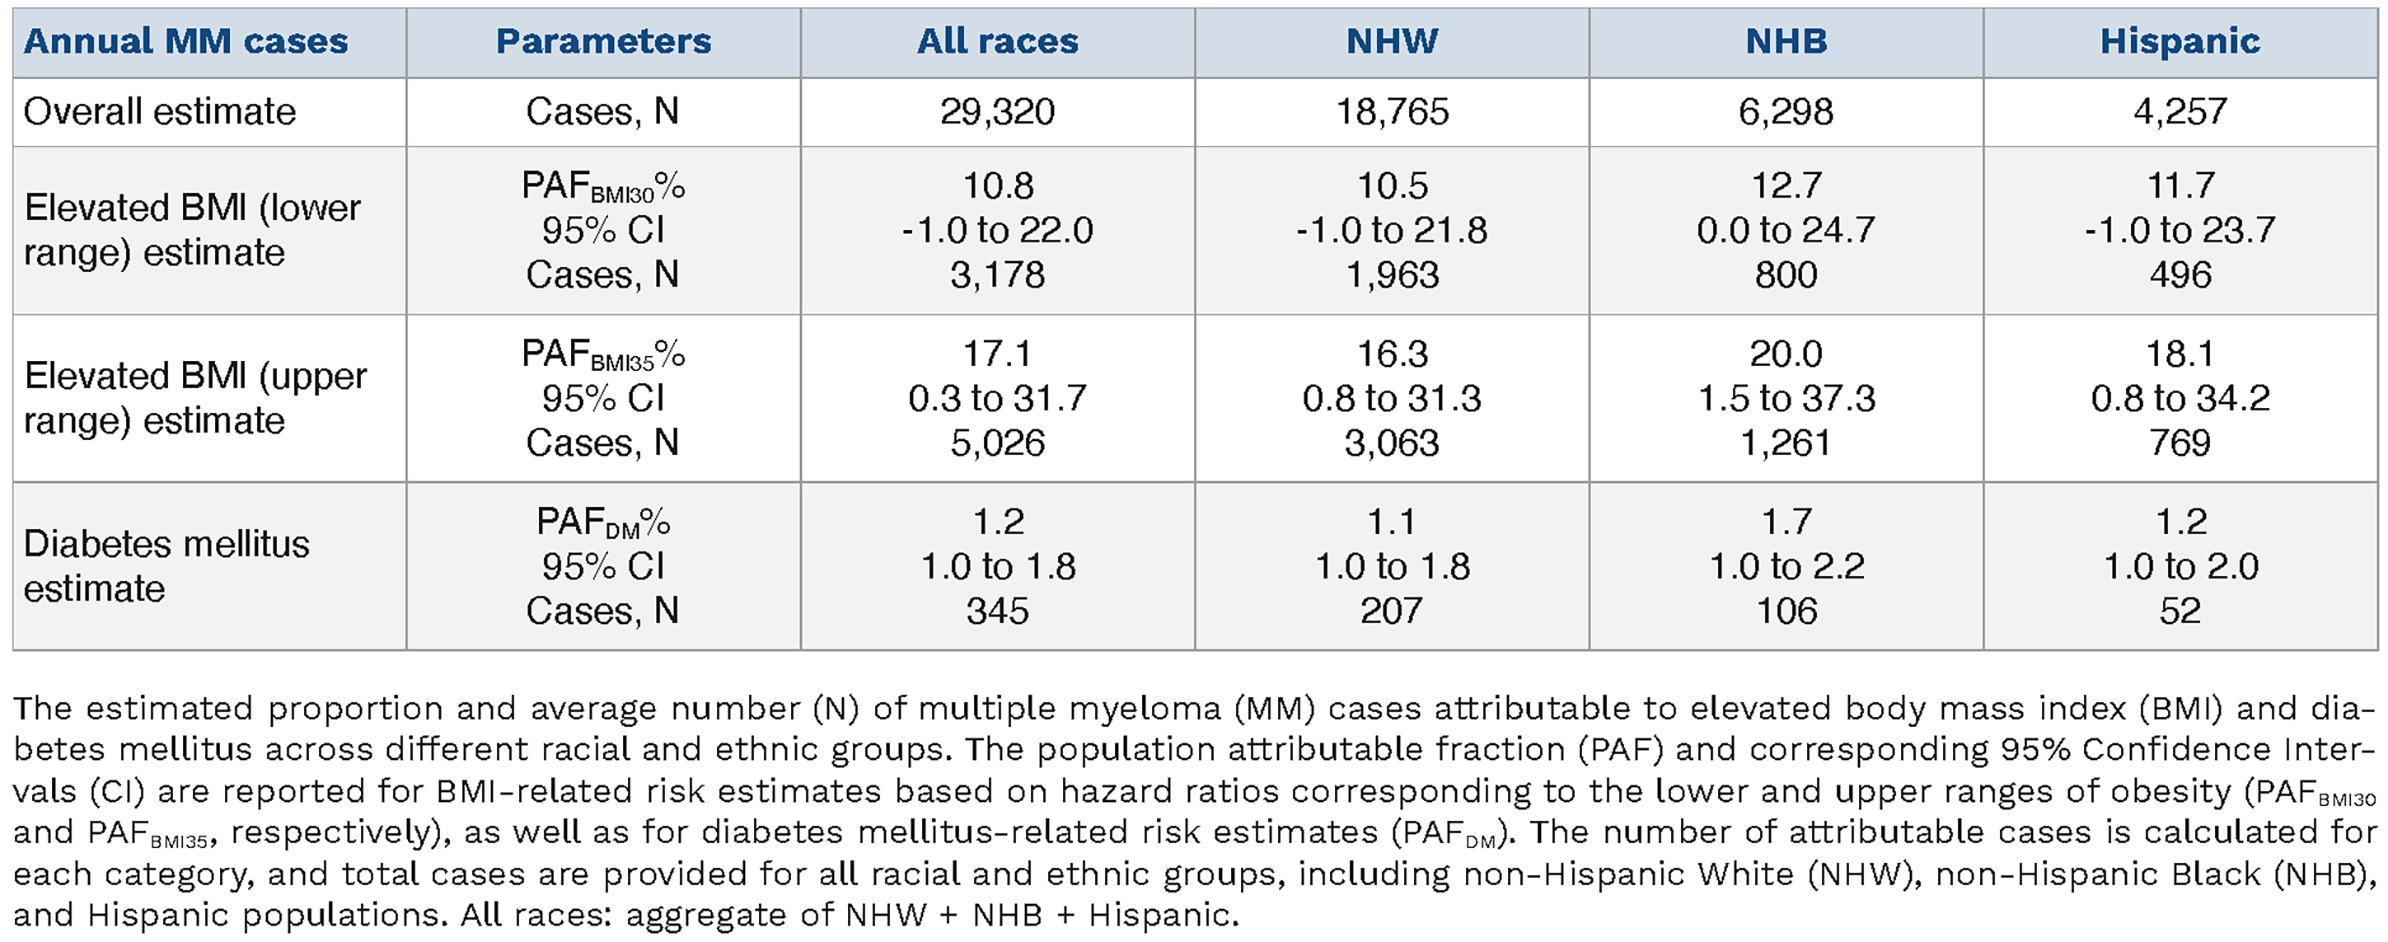Click the table caption paragraph text
Screen dimensions: 2388x942
tap(1194, 811)
